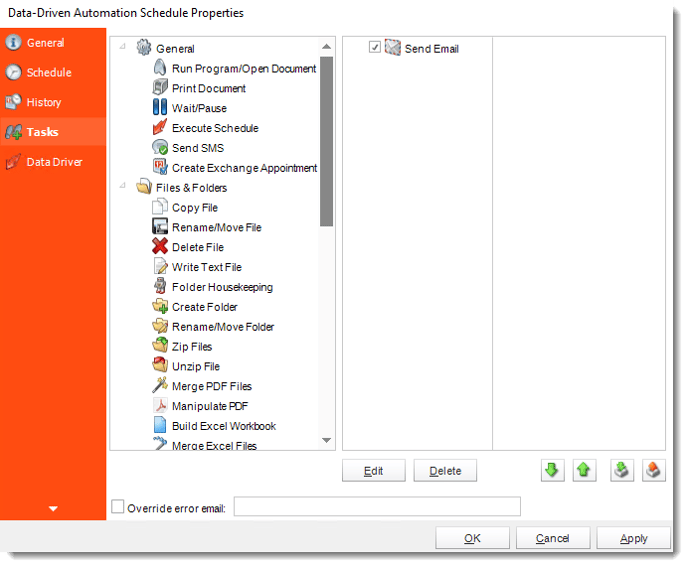Click the Rename/Move File icon
Viewport: 688px width, 567px height.
click(160, 226)
